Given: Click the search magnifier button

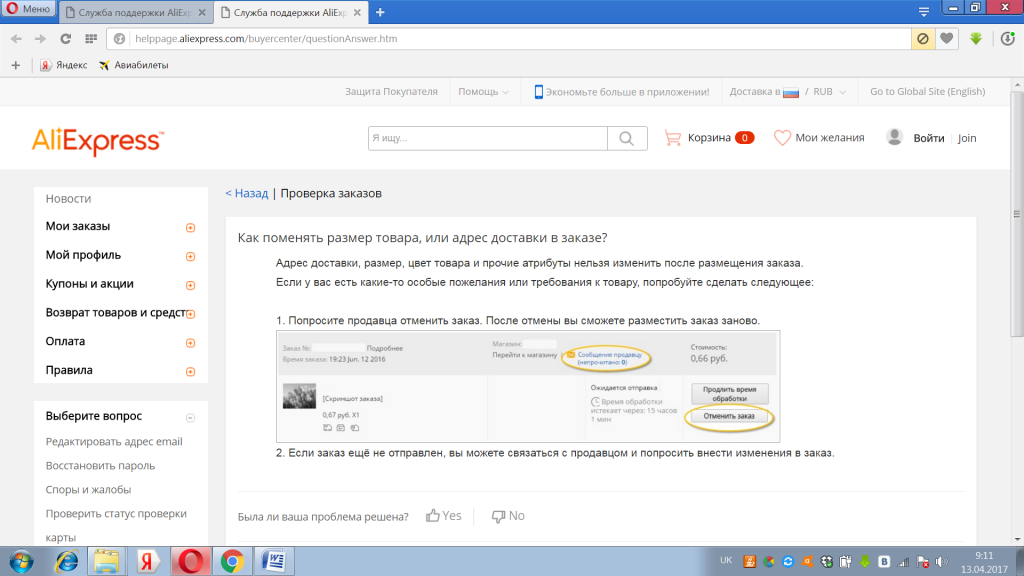Looking at the screenshot, I should [627, 138].
